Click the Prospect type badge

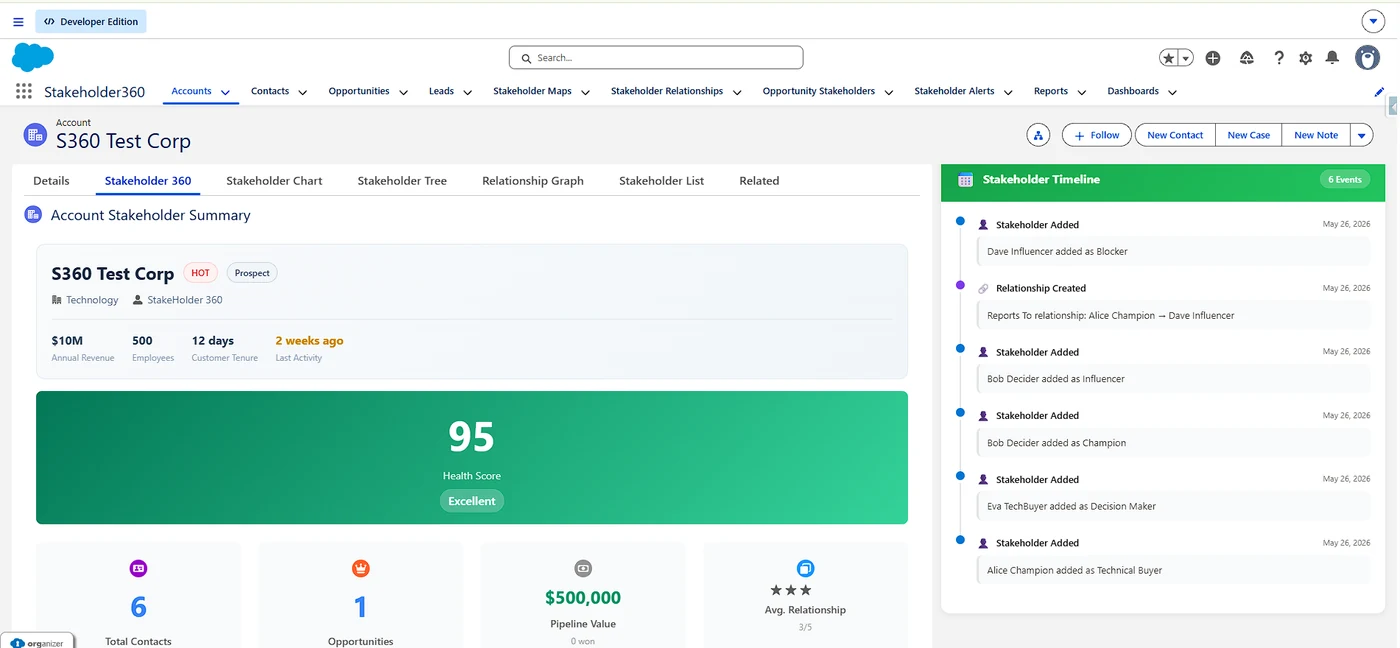coord(252,273)
